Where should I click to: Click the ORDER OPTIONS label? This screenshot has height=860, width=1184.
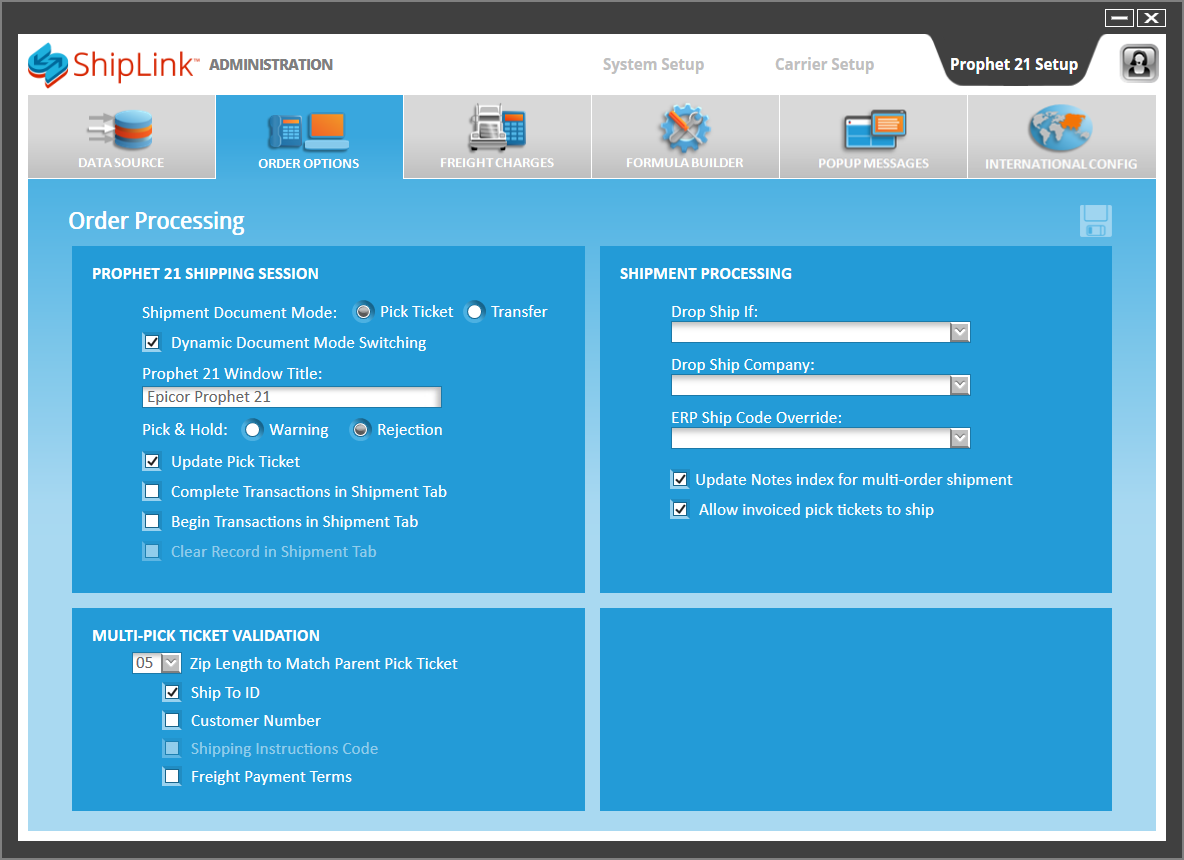click(x=309, y=164)
